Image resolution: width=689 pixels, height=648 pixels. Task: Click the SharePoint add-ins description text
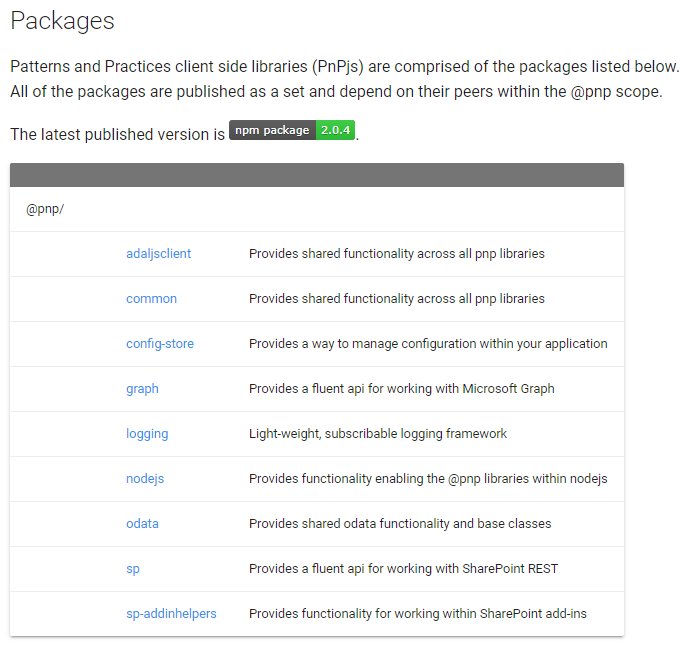(417, 614)
